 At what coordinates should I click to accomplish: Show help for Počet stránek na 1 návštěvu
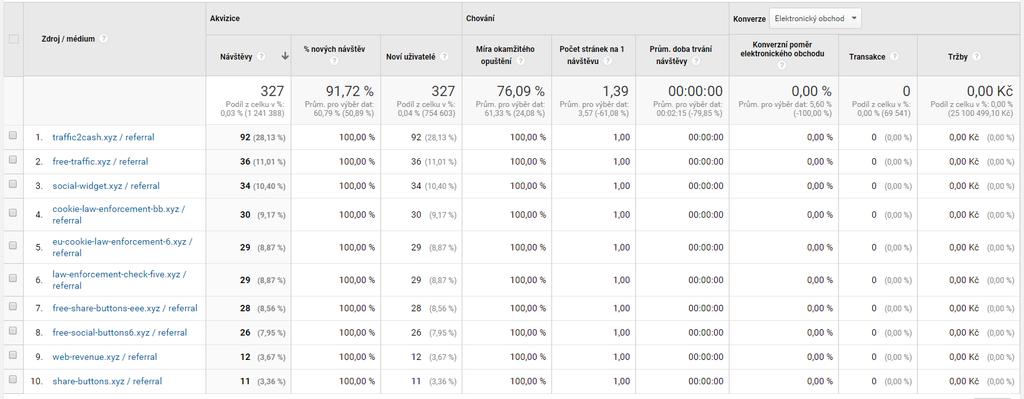click(607, 61)
